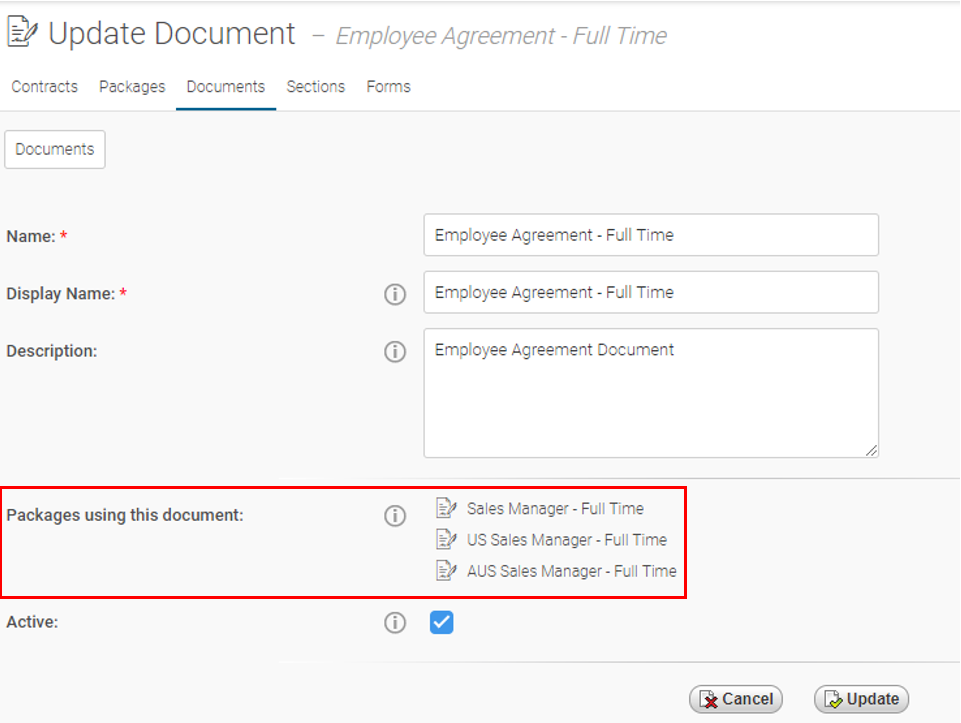
Task: Click info icon for Packages using this document
Action: tap(395, 516)
